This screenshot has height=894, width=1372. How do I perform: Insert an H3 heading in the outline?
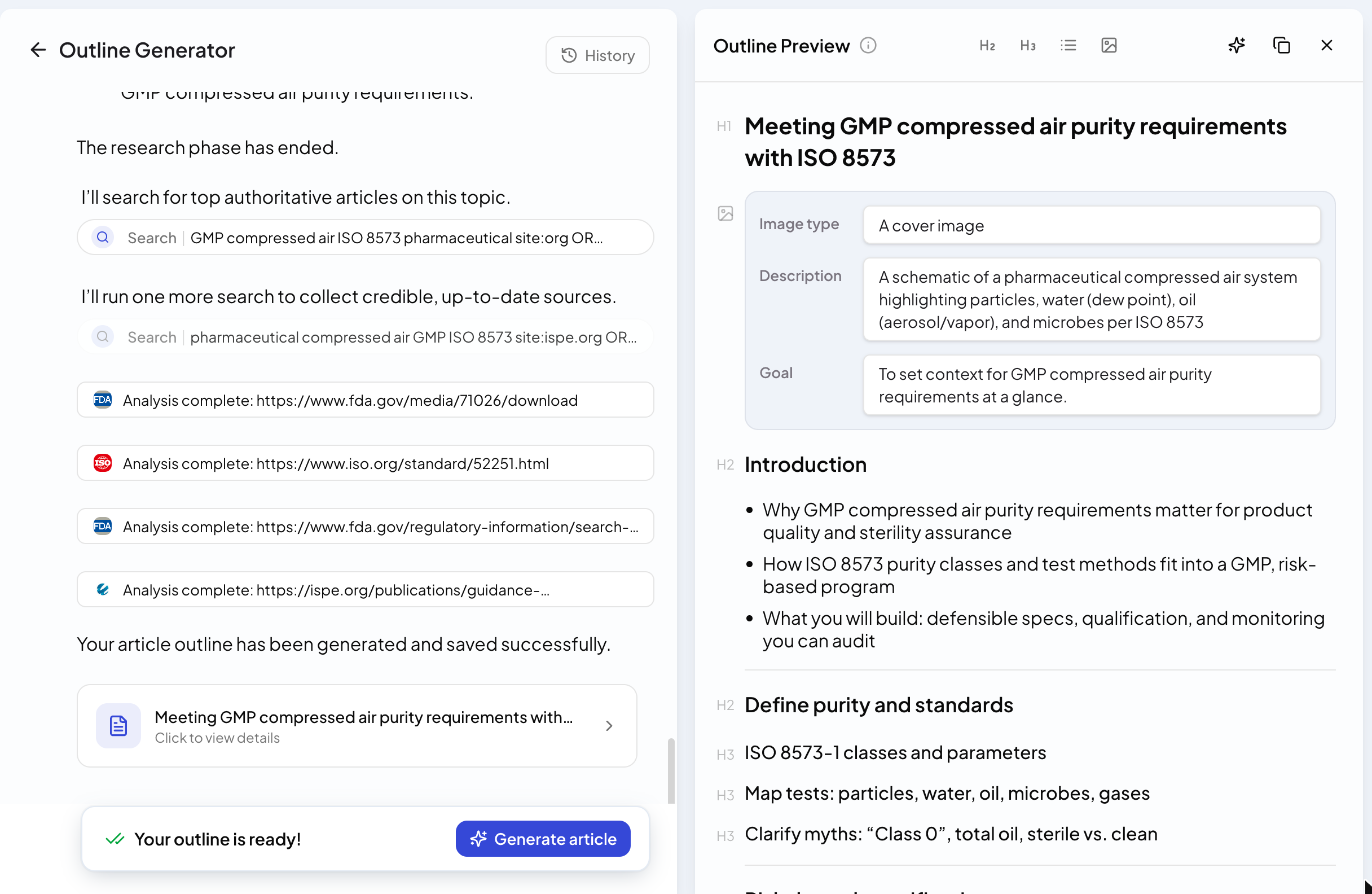[x=1028, y=45]
